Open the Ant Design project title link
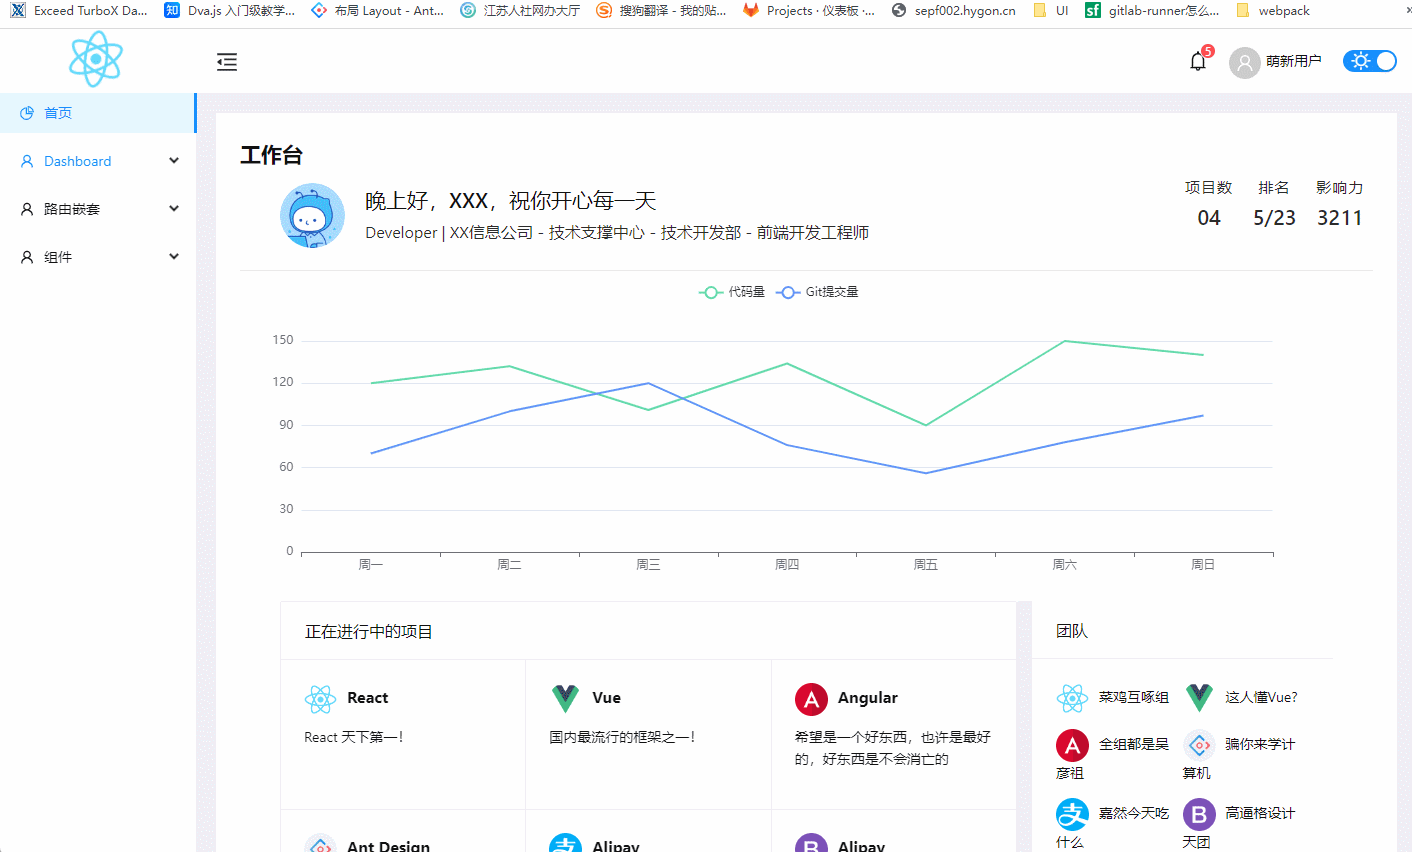The width and height of the screenshot is (1412, 852). [388, 846]
